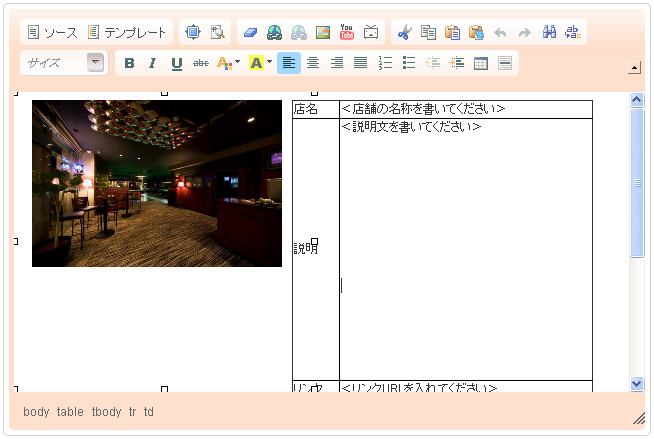Toggle italic formatting
This screenshot has height=439, width=654.
point(152,63)
